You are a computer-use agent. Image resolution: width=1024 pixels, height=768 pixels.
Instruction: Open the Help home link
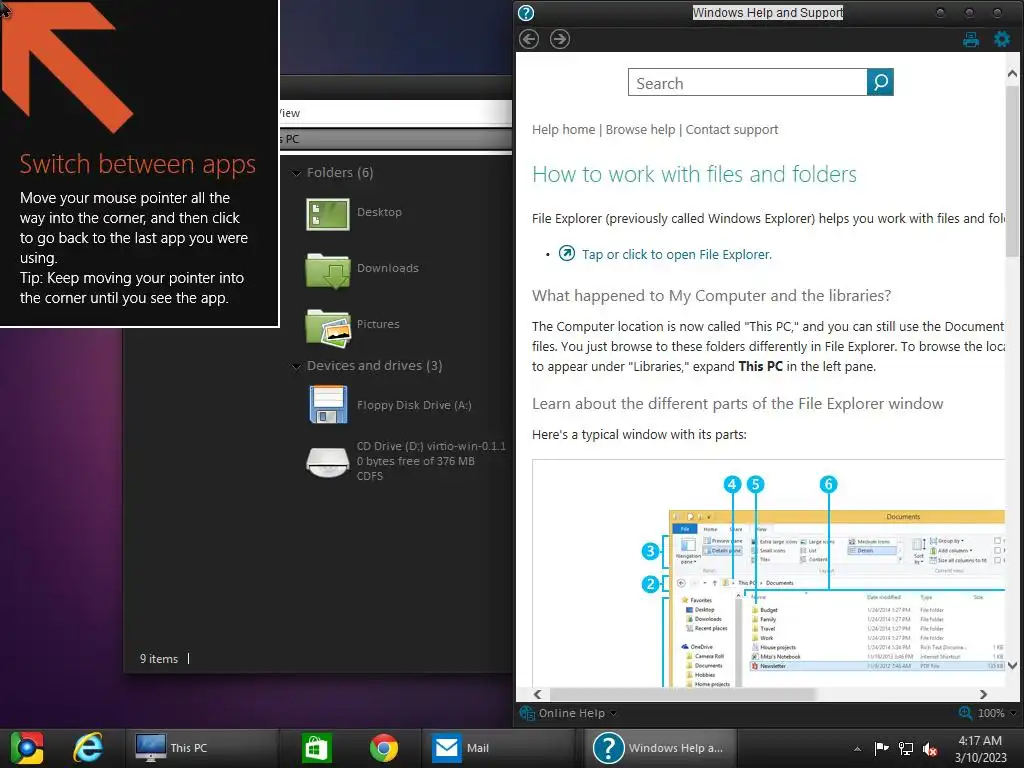click(x=564, y=129)
